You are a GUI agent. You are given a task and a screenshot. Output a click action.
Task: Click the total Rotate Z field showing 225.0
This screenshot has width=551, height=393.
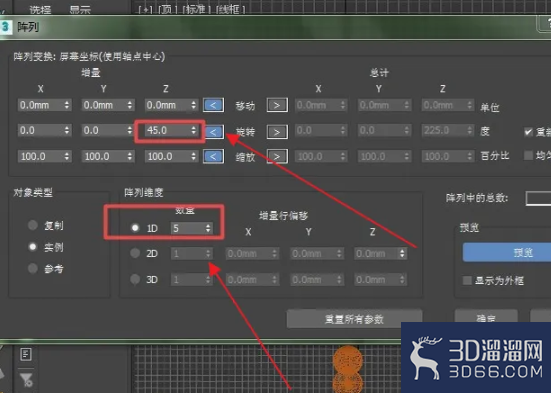coord(448,130)
